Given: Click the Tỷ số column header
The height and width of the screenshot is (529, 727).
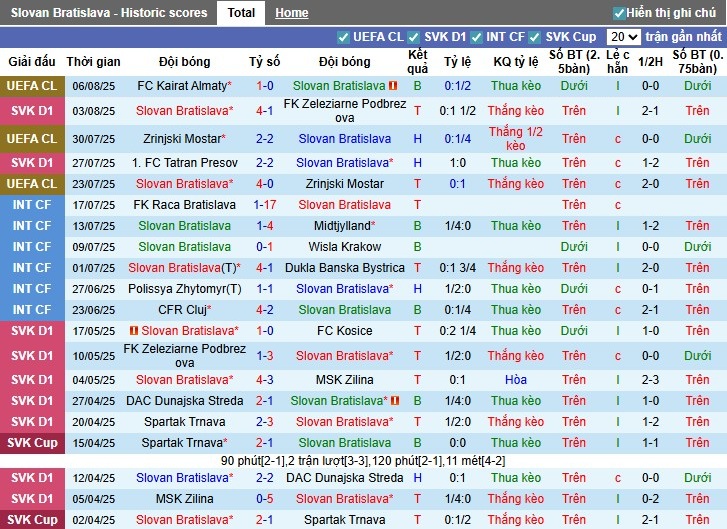Looking at the screenshot, I should pos(265,62).
